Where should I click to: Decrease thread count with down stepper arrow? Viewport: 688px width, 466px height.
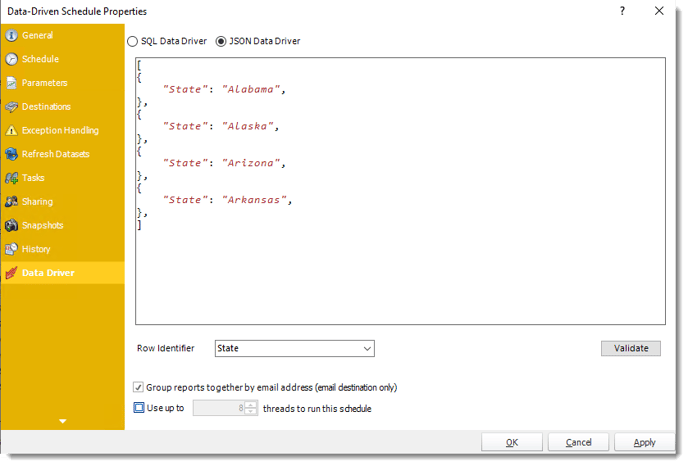point(251,412)
